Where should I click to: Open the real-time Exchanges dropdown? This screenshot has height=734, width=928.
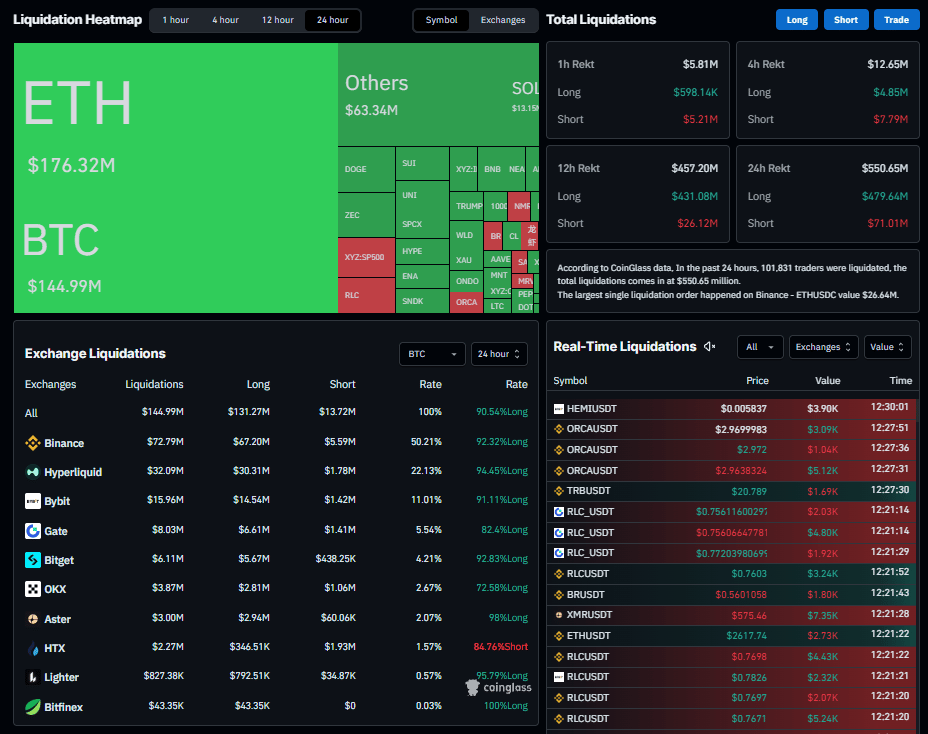[x=823, y=347]
